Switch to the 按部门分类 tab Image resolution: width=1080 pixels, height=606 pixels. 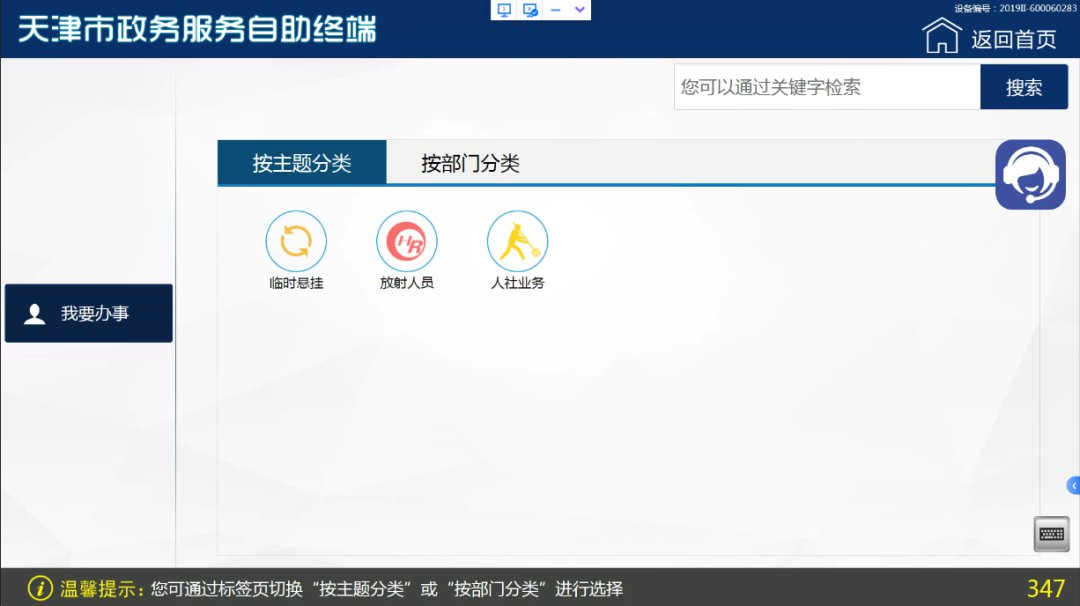(470, 163)
